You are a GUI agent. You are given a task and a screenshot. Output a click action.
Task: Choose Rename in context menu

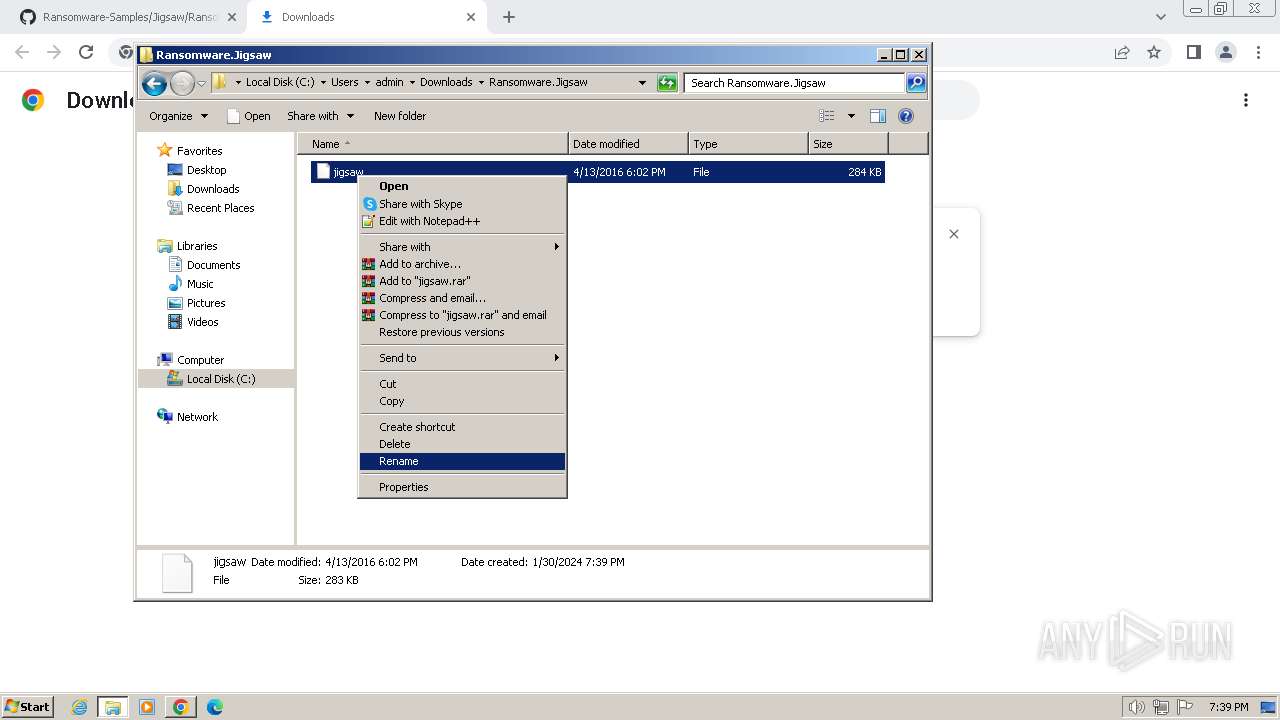[462, 461]
